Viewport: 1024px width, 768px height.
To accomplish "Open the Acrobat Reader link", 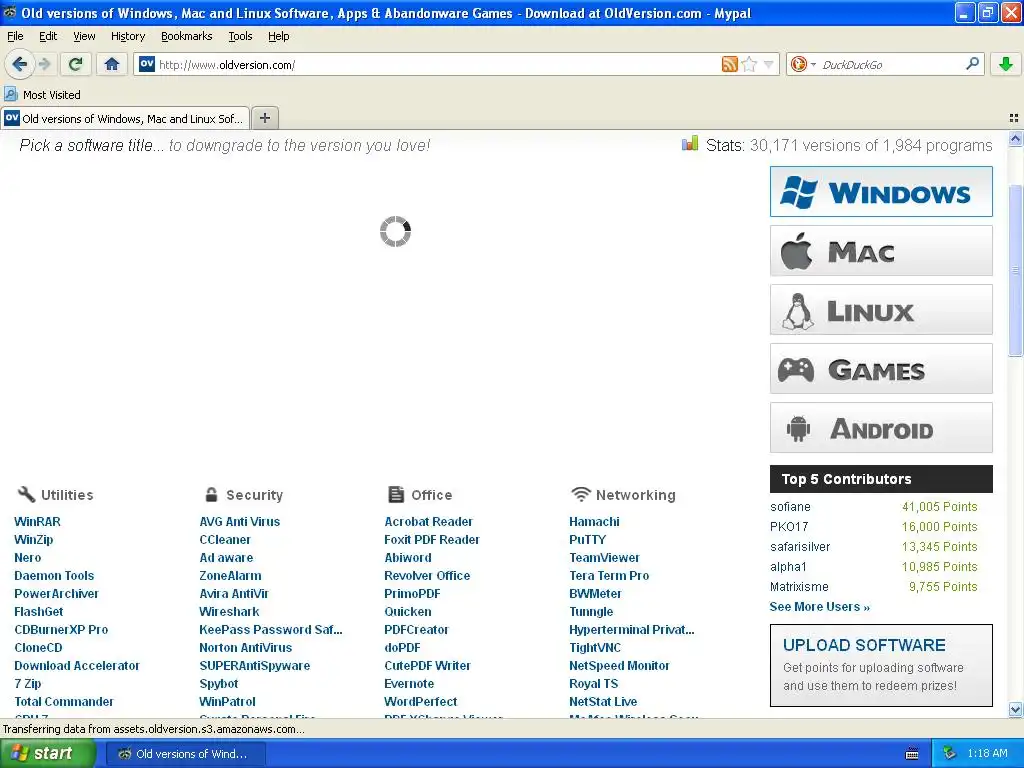I will coord(428,522).
